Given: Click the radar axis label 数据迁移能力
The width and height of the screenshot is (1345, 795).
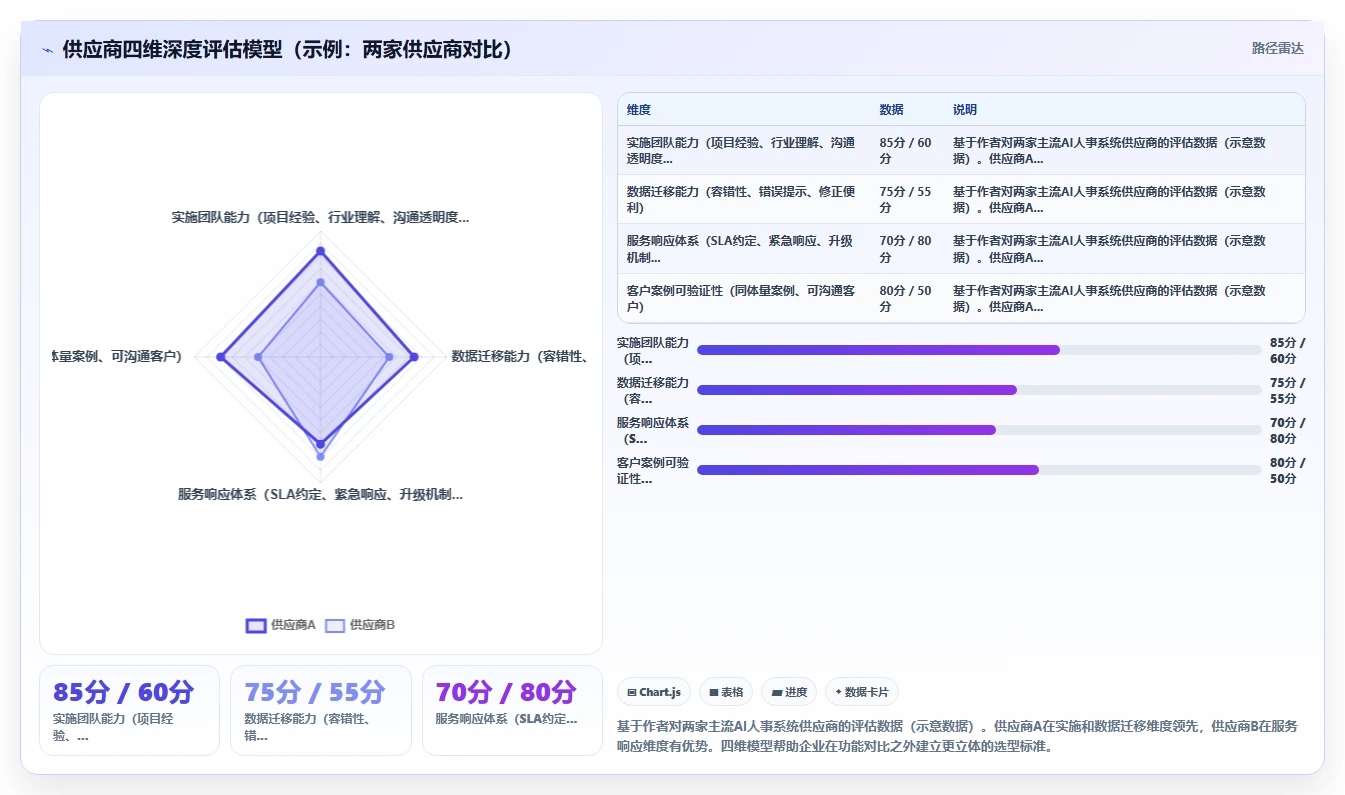Looking at the screenshot, I should [x=519, y=356].
